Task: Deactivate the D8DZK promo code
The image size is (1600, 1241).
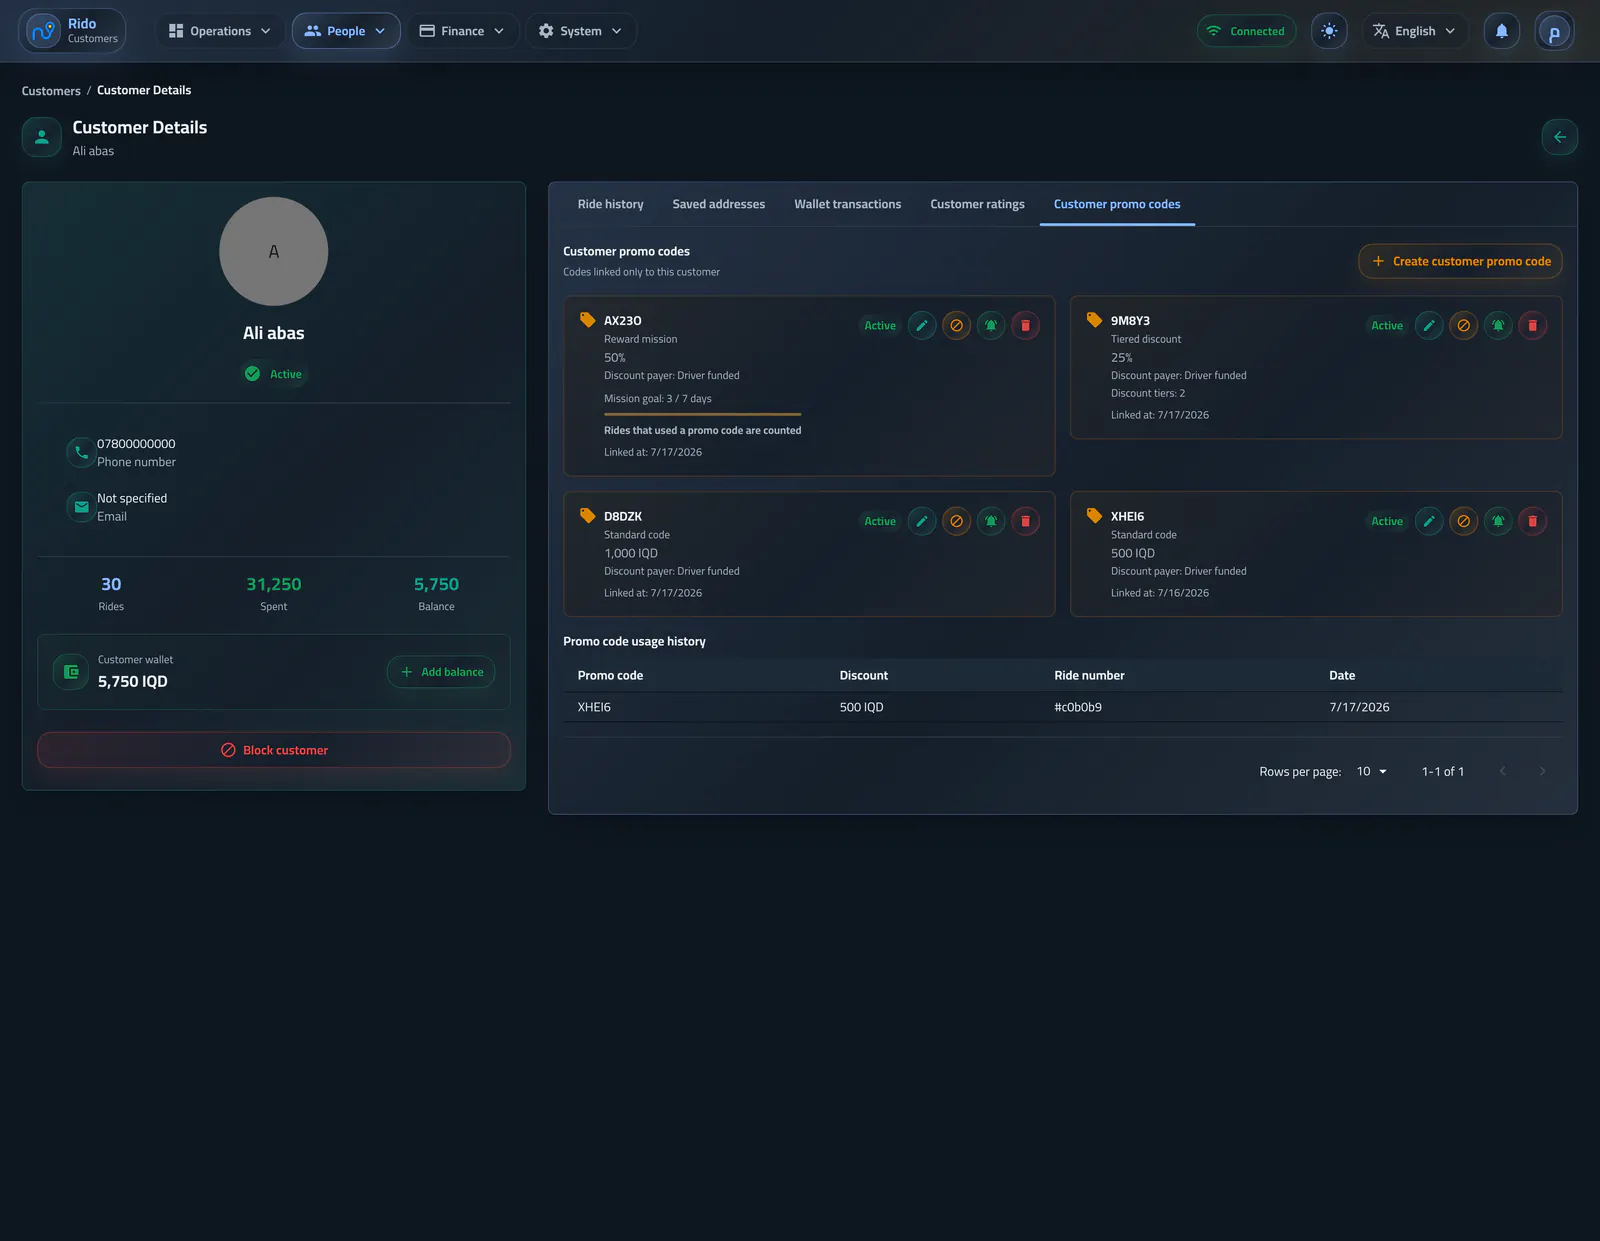Action: [x=956, y=522]
